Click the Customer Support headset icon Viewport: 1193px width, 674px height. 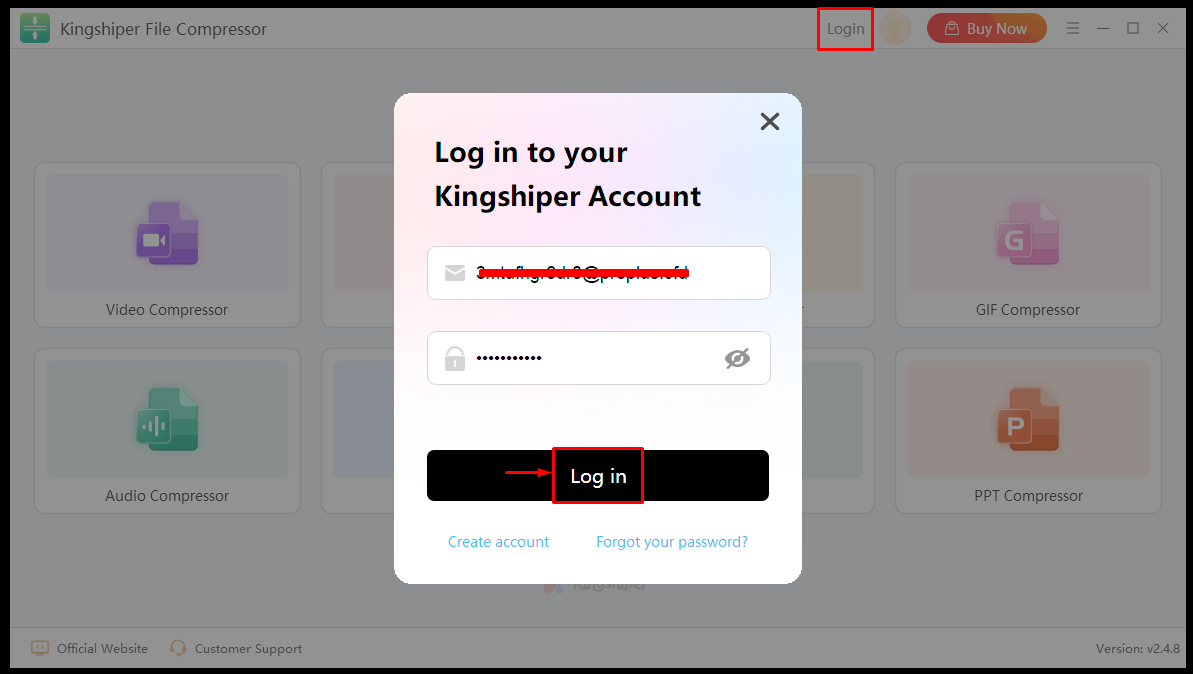point(178,648)
